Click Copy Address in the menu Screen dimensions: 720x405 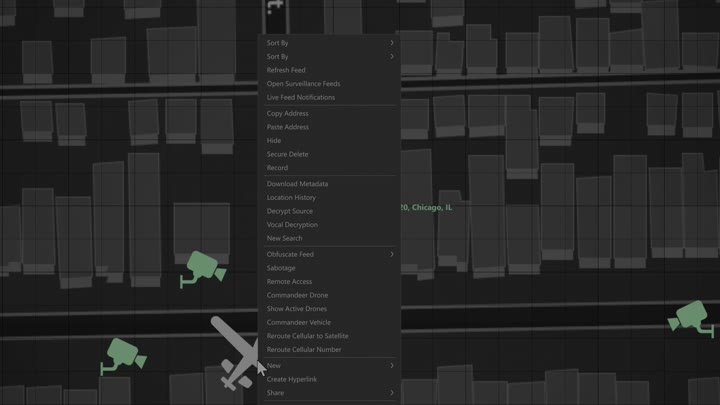click(x=287, y=114)
